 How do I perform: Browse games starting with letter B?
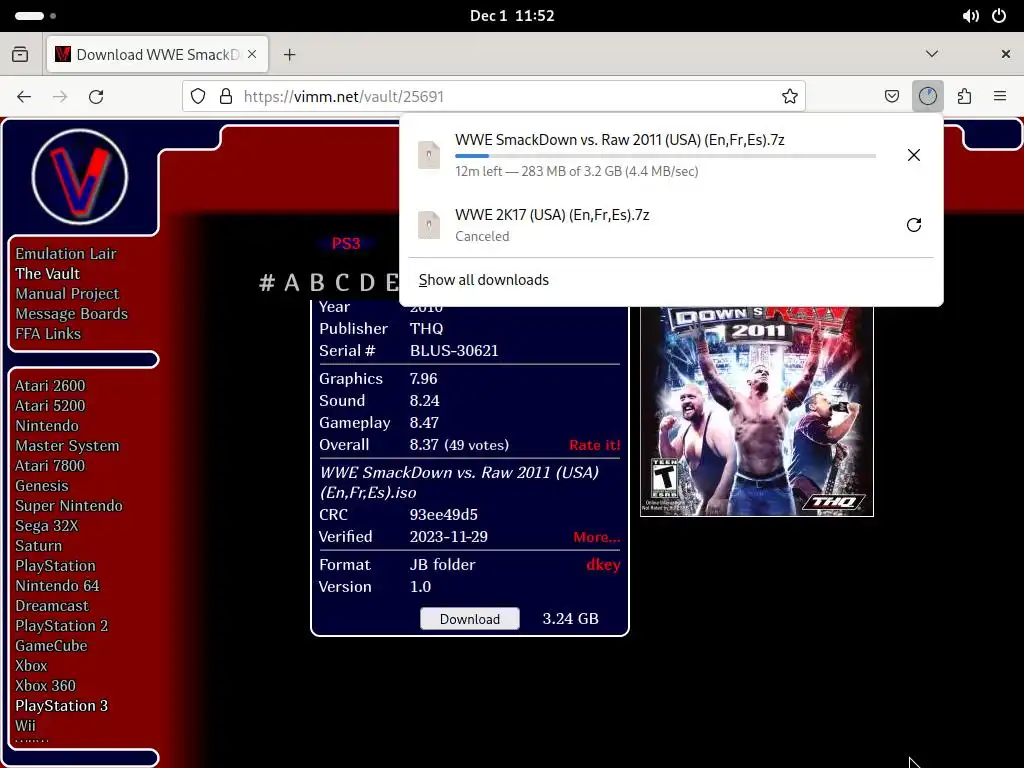(317, 283)
